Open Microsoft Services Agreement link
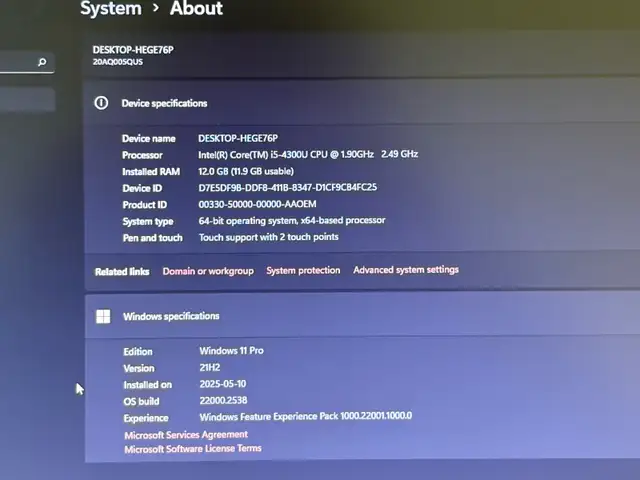 click(x=186, y=435)
